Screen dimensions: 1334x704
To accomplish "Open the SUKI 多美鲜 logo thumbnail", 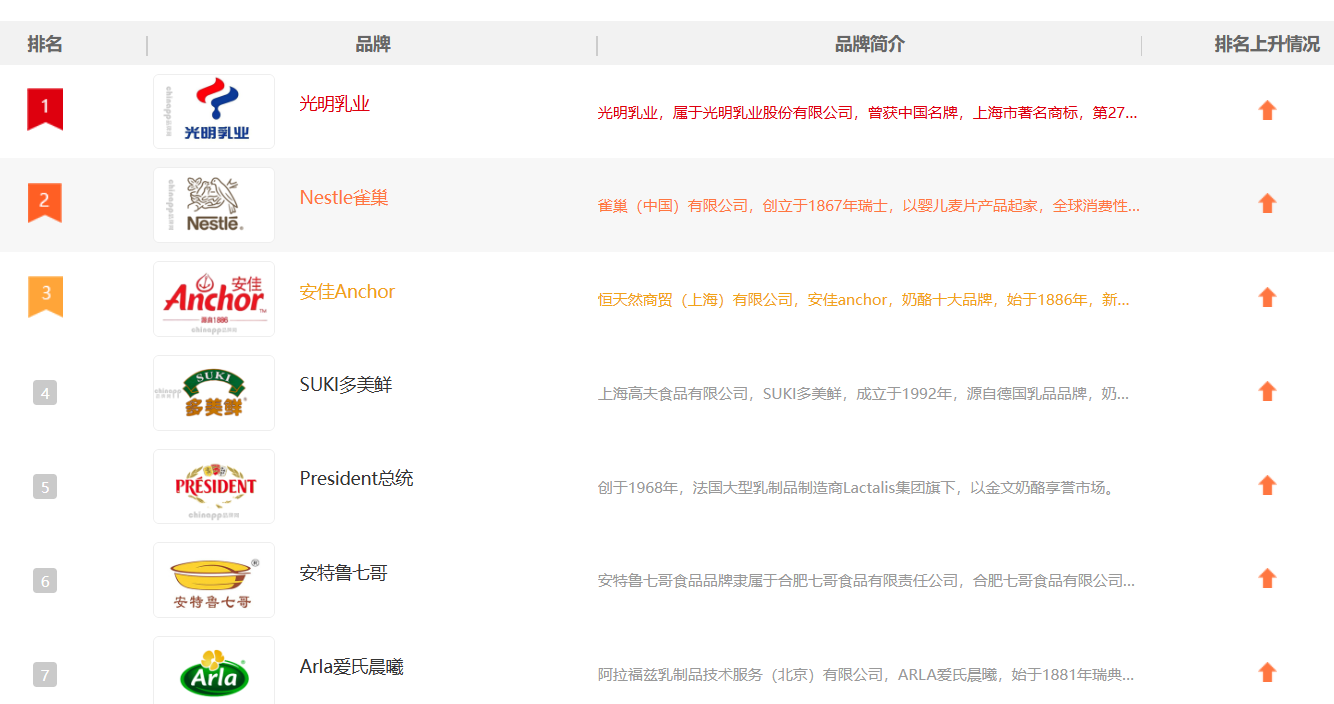I will click(x=214, y=393).
